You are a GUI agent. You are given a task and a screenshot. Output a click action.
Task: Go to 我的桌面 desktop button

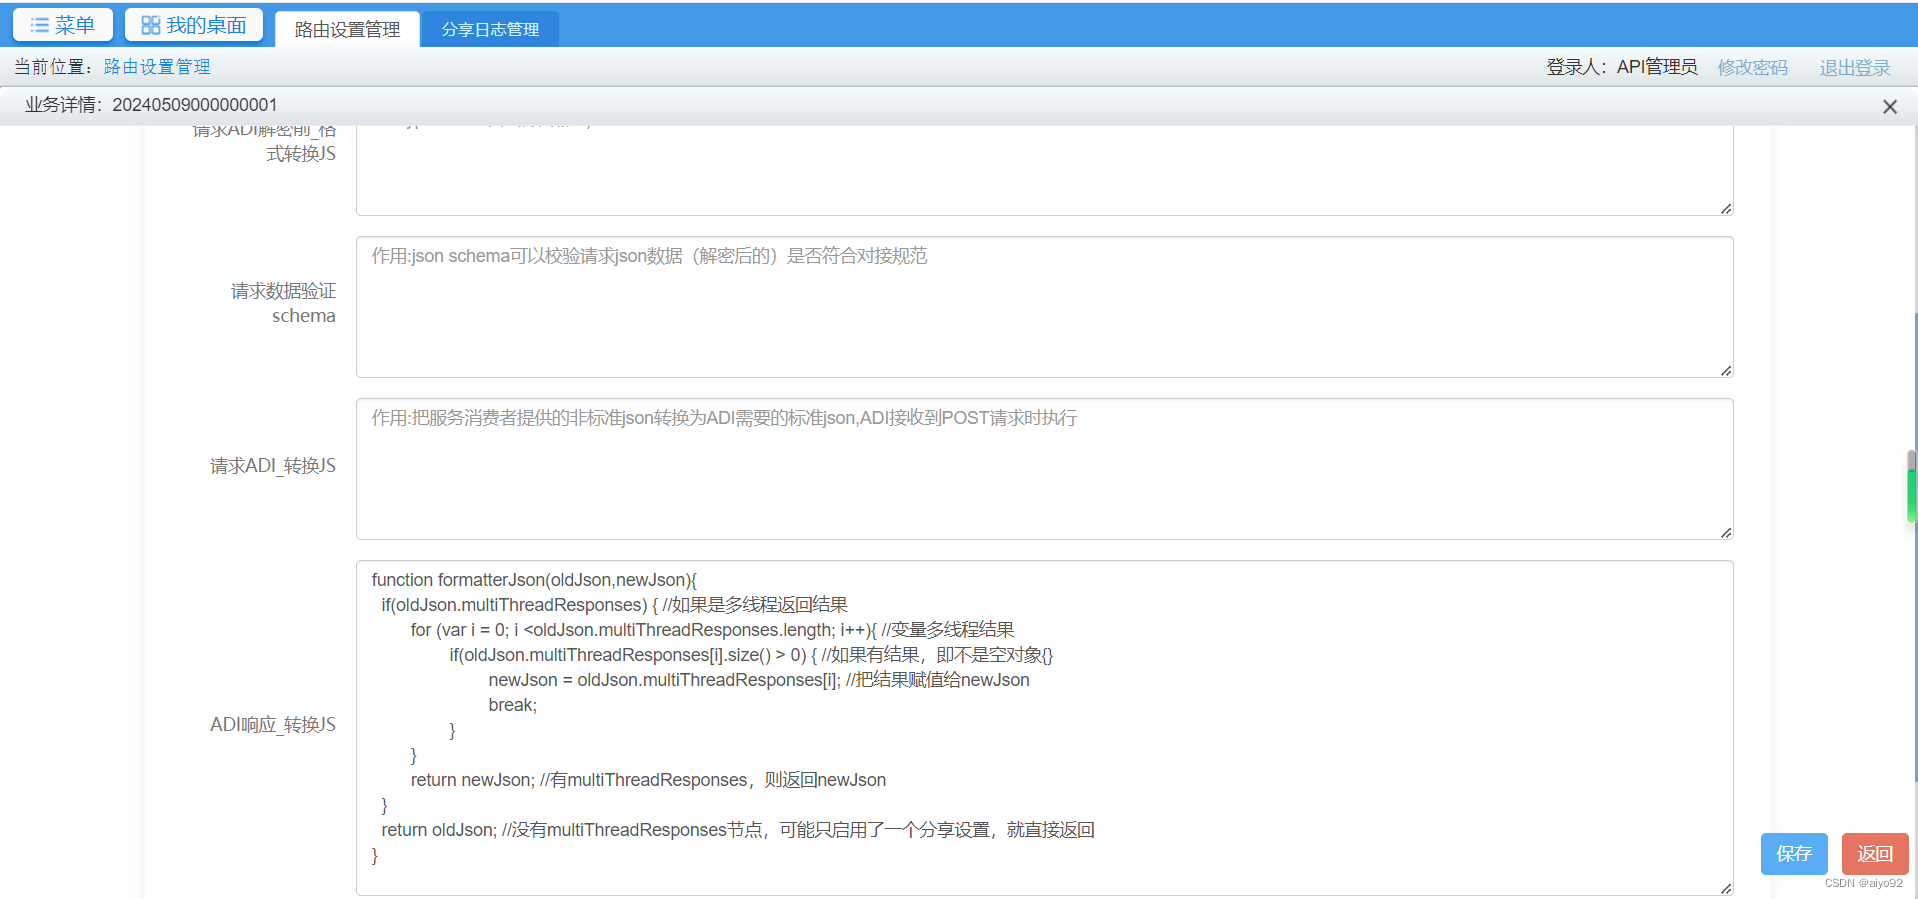pyautogui.click(x=194, y=25)
